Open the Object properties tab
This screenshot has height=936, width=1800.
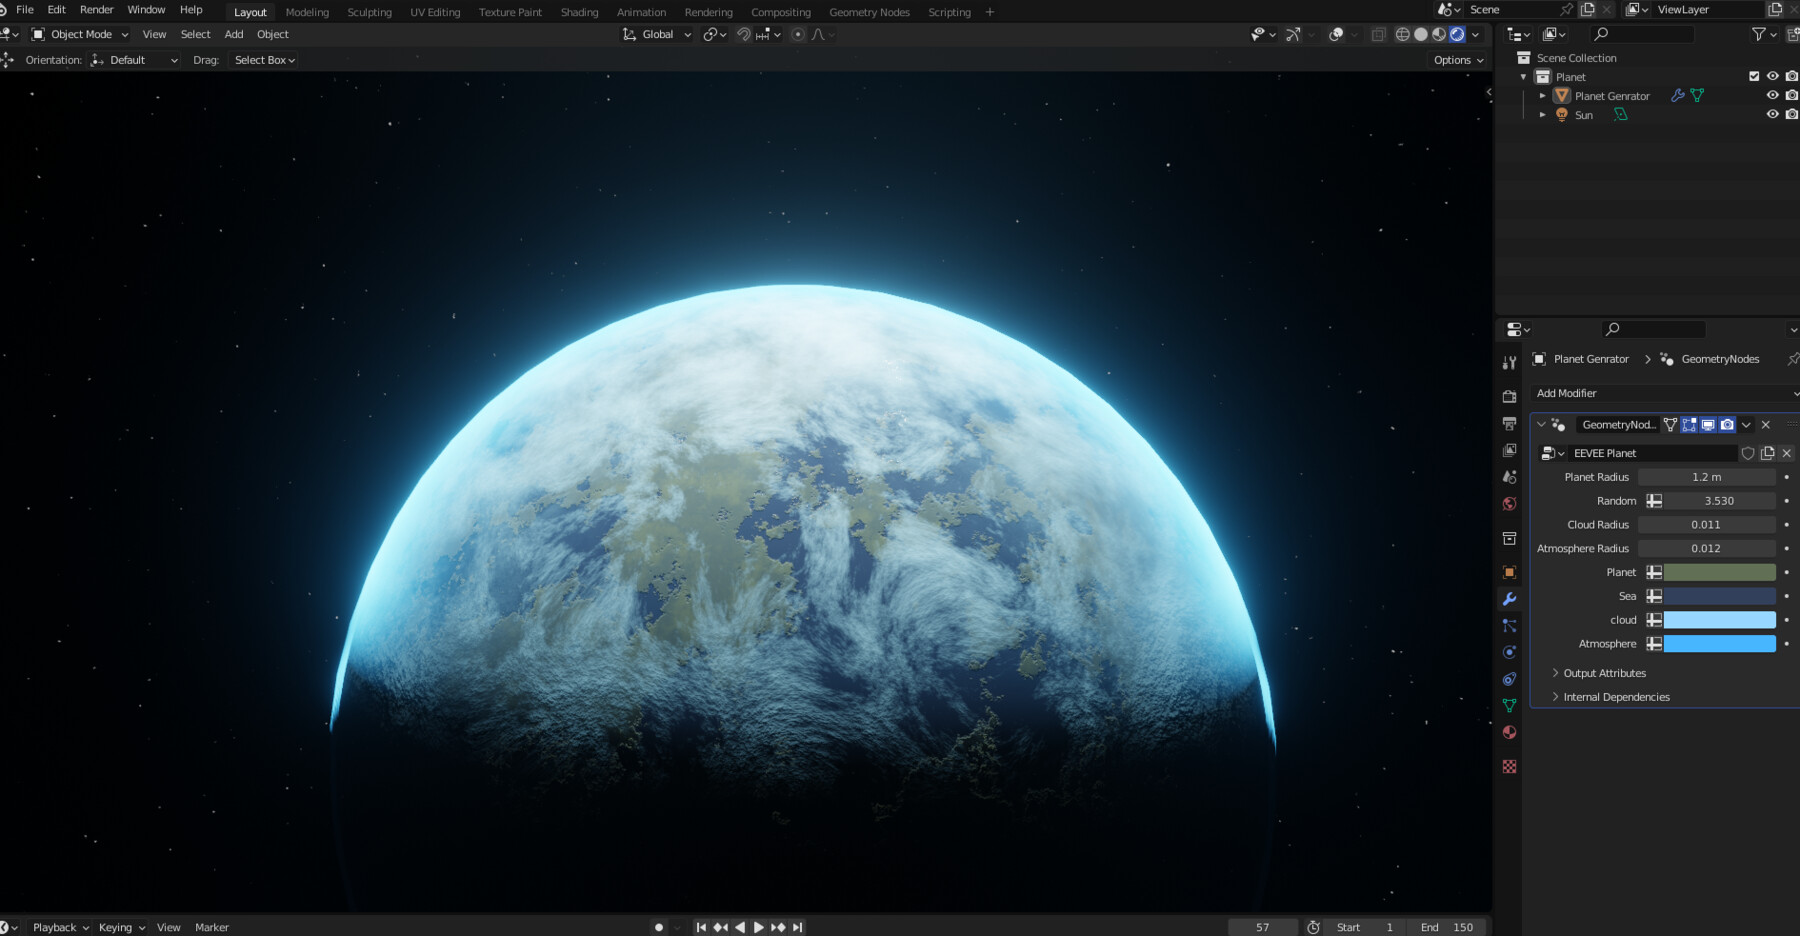[x=1510, y=572]
